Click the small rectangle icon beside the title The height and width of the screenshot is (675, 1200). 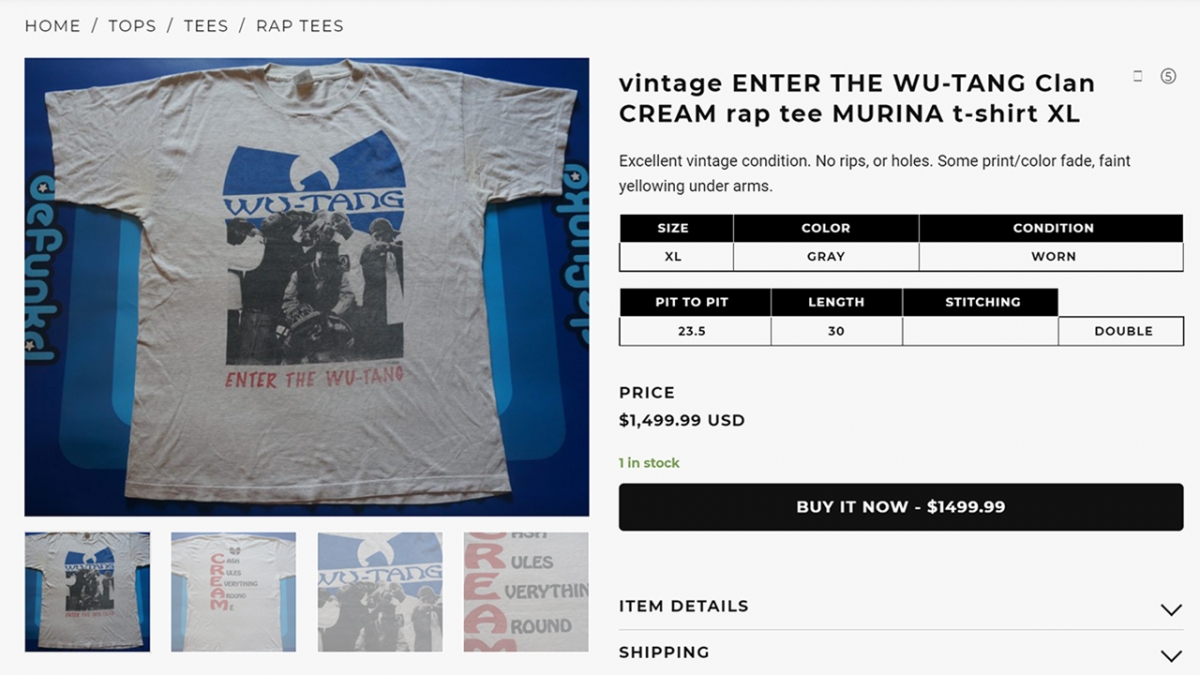pyautogui.click(x=1138, y=76)
